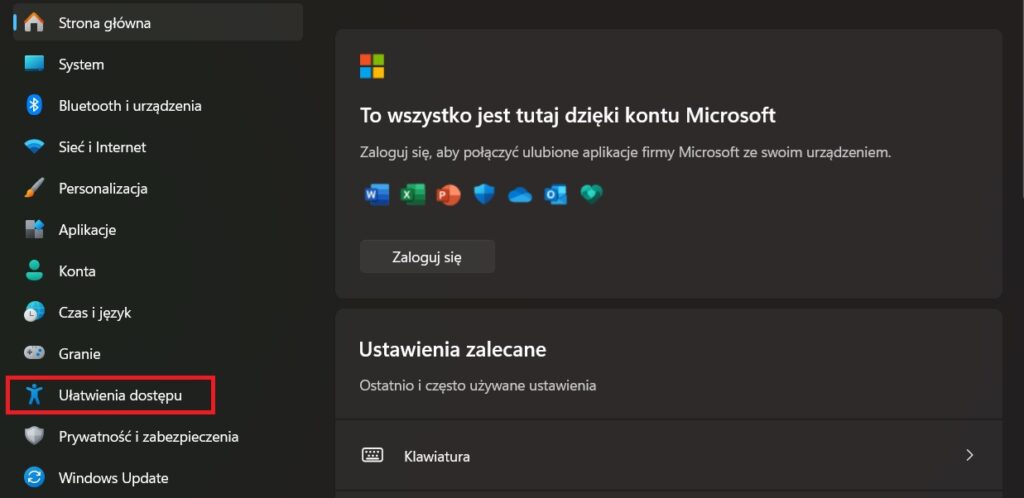This screenshot has width=1024, height=498.
Task: Go to Windows Update section
Action: 113,478
